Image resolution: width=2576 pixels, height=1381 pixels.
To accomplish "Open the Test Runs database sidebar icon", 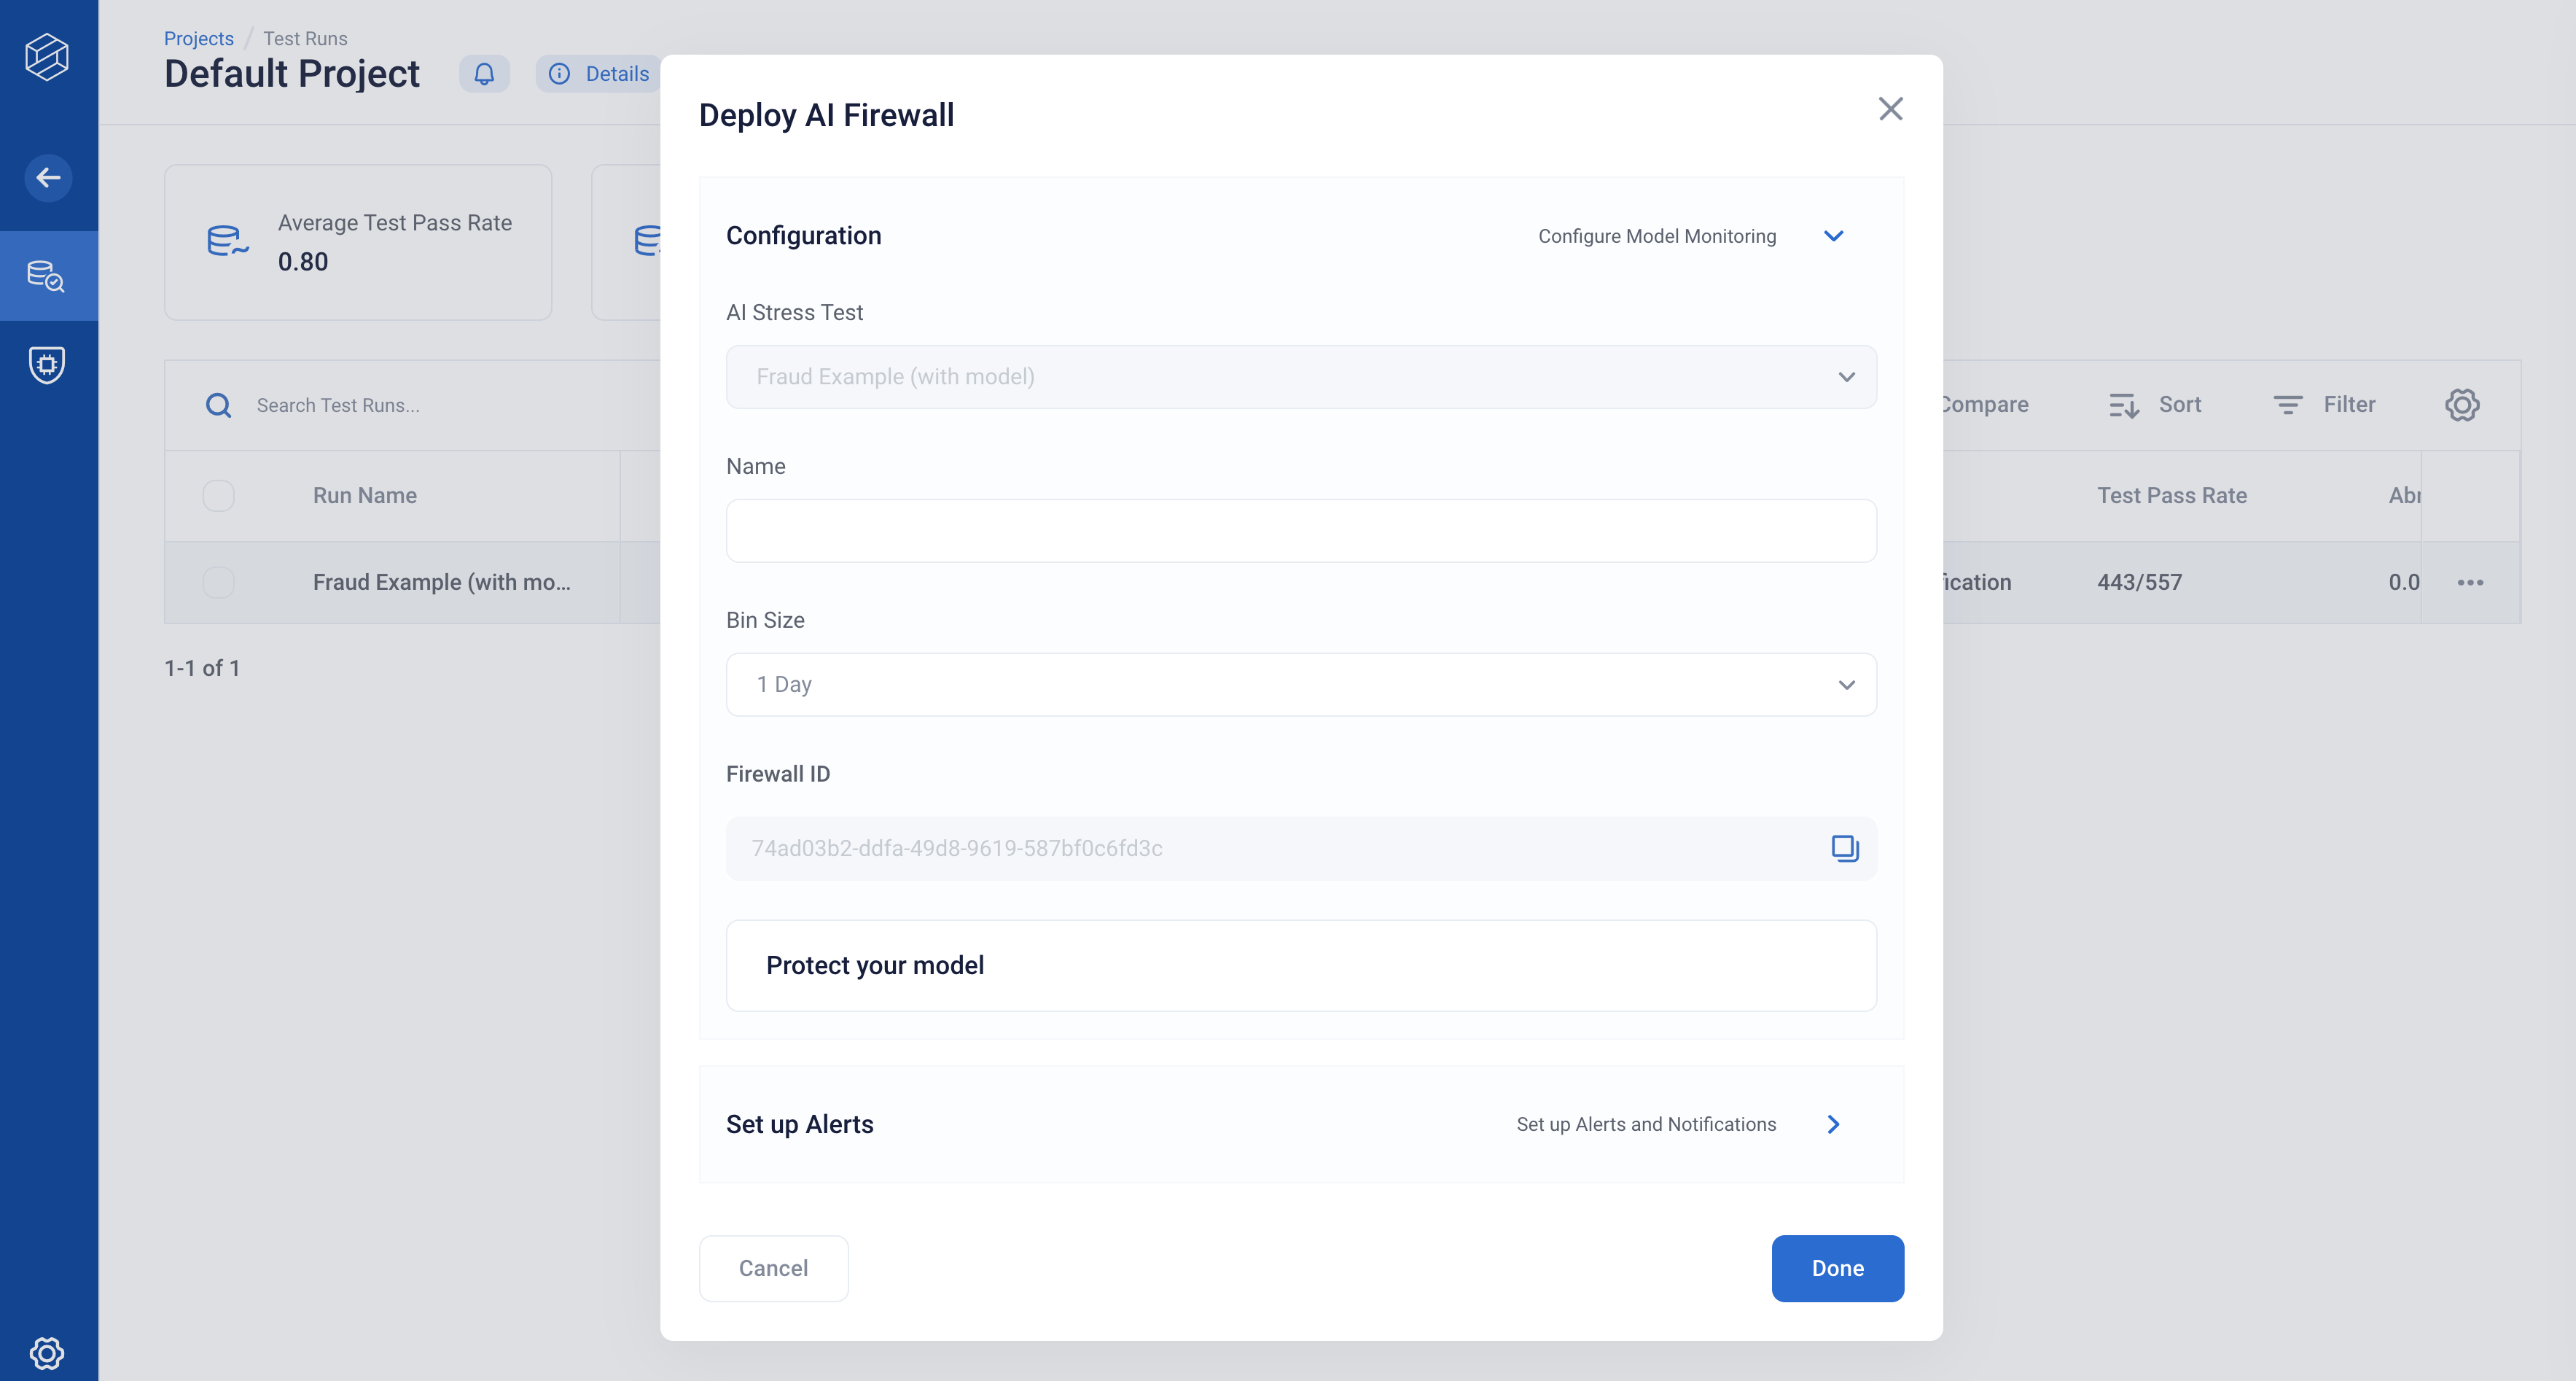I will (47, 276).
